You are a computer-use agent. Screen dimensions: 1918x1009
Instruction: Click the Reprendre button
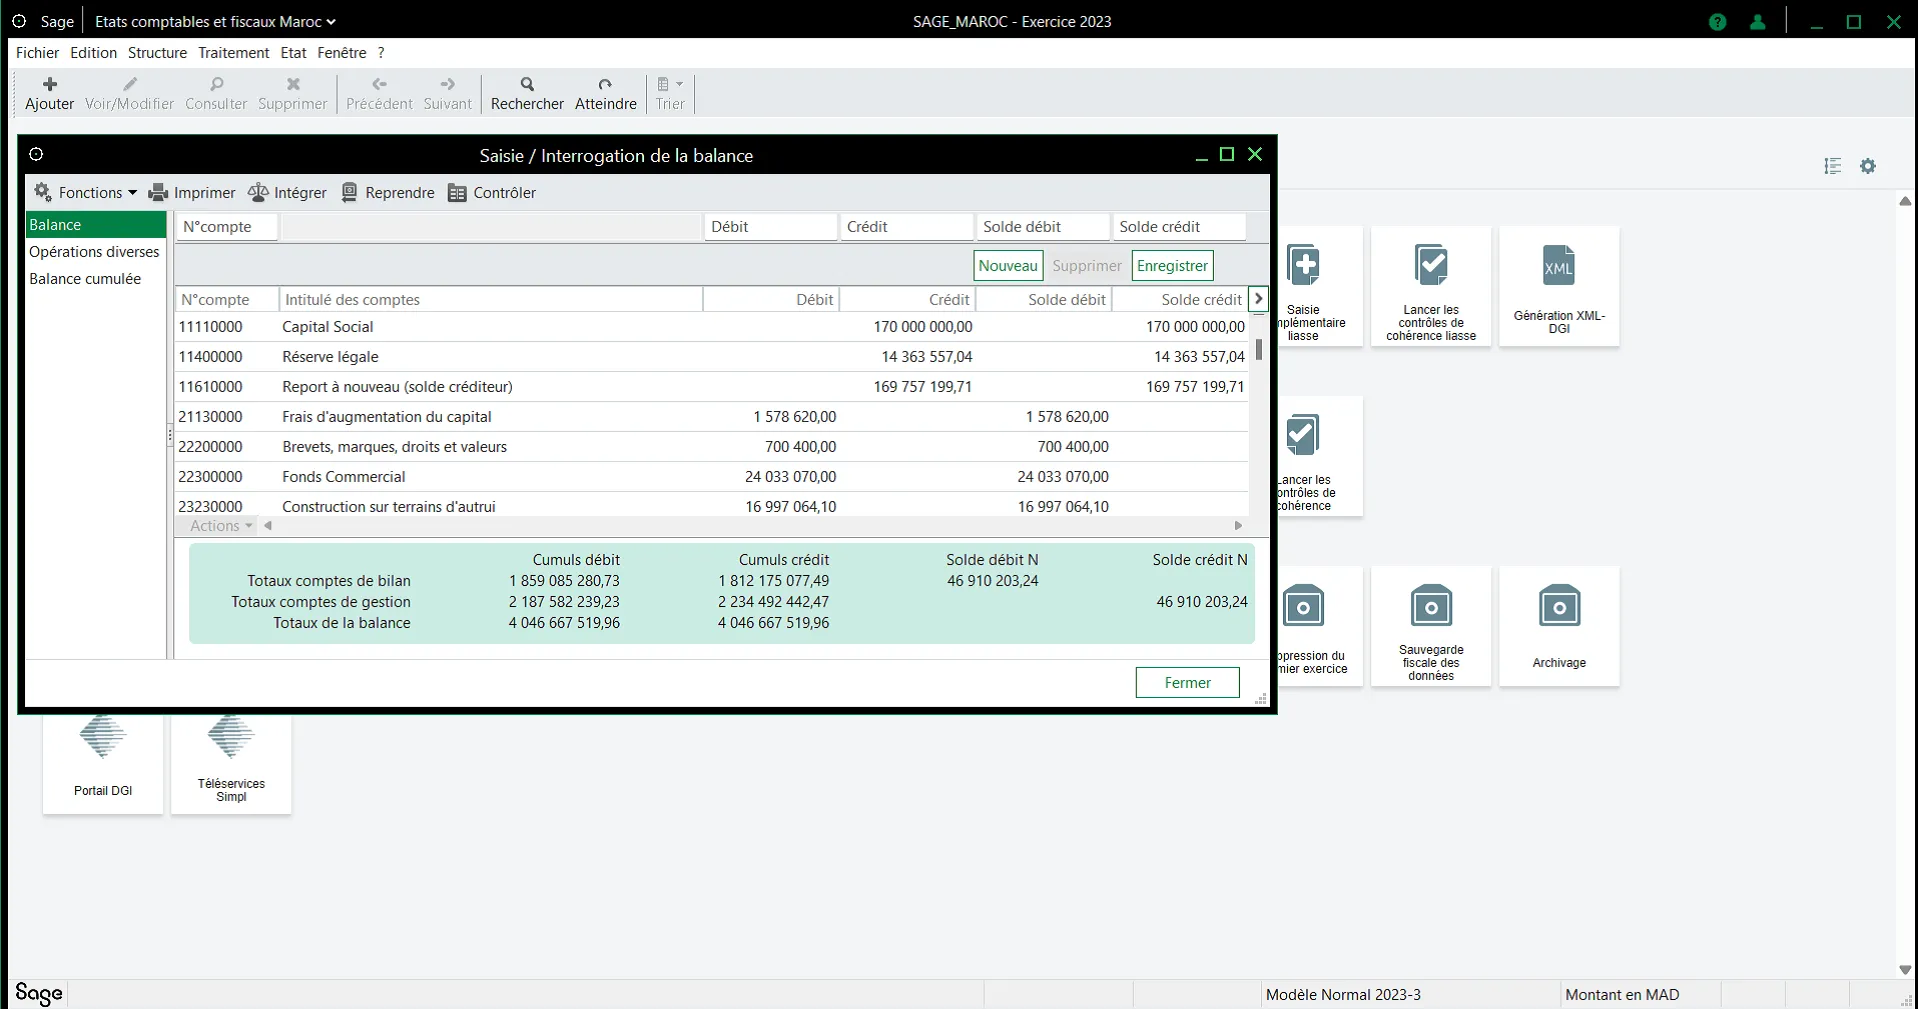[x=388, y=192]
